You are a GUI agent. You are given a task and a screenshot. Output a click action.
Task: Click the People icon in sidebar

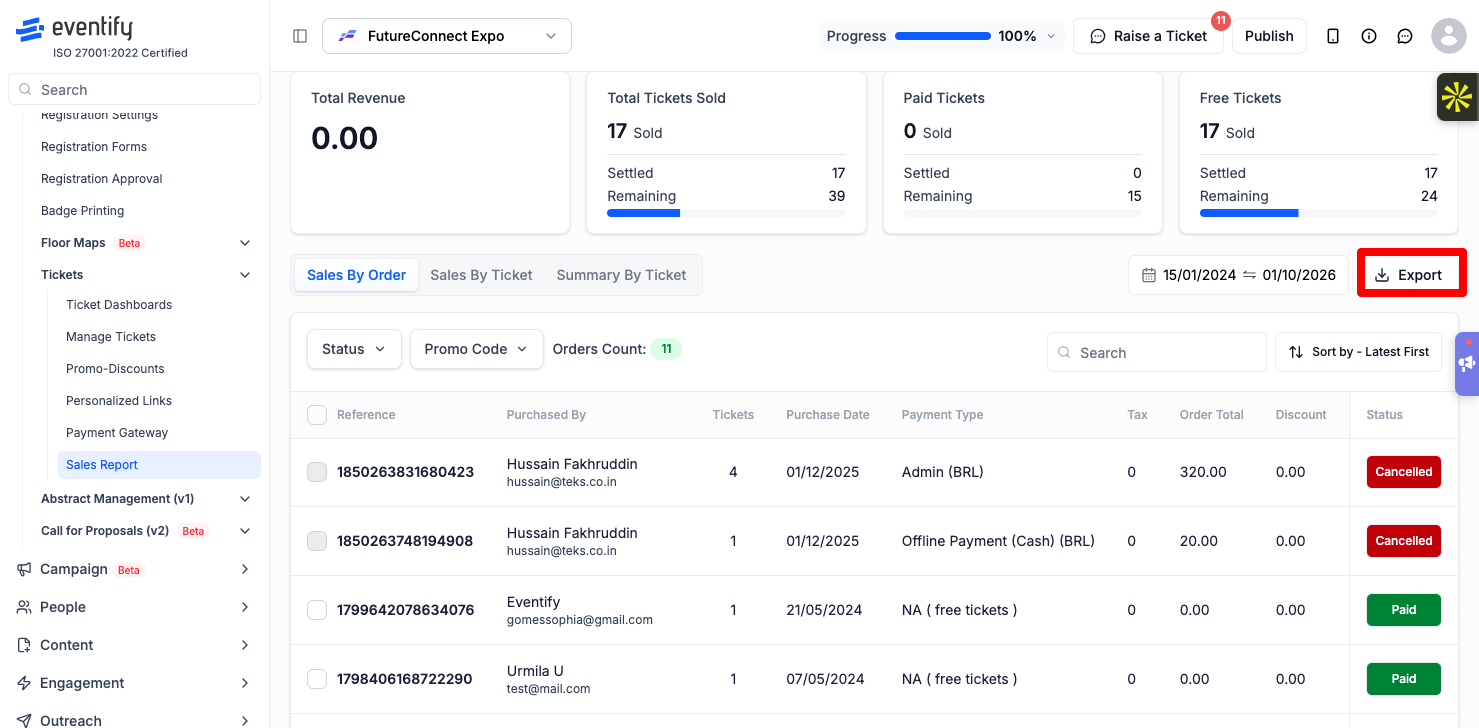(25, 607)
